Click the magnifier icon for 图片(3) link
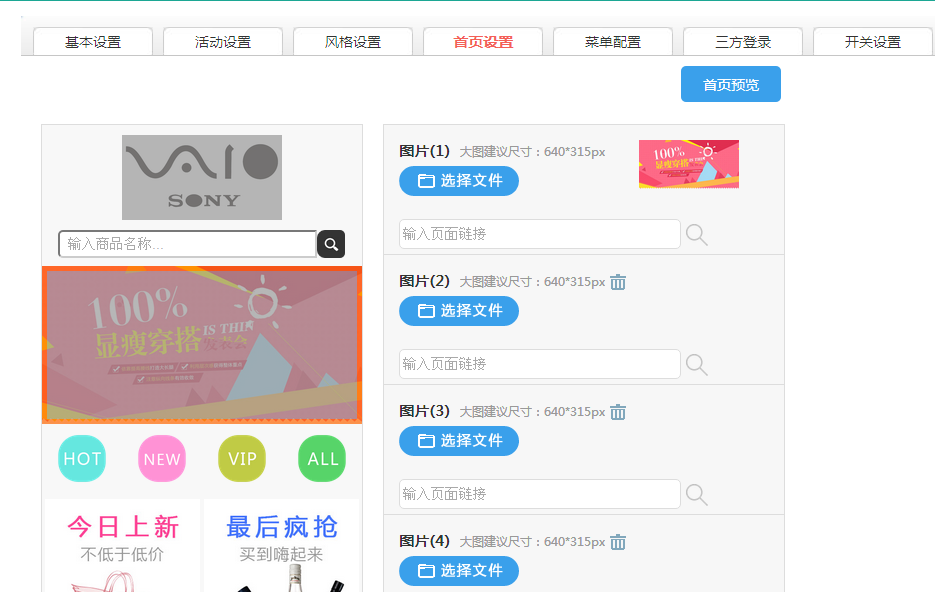935x592 pixels. [697, 495]
